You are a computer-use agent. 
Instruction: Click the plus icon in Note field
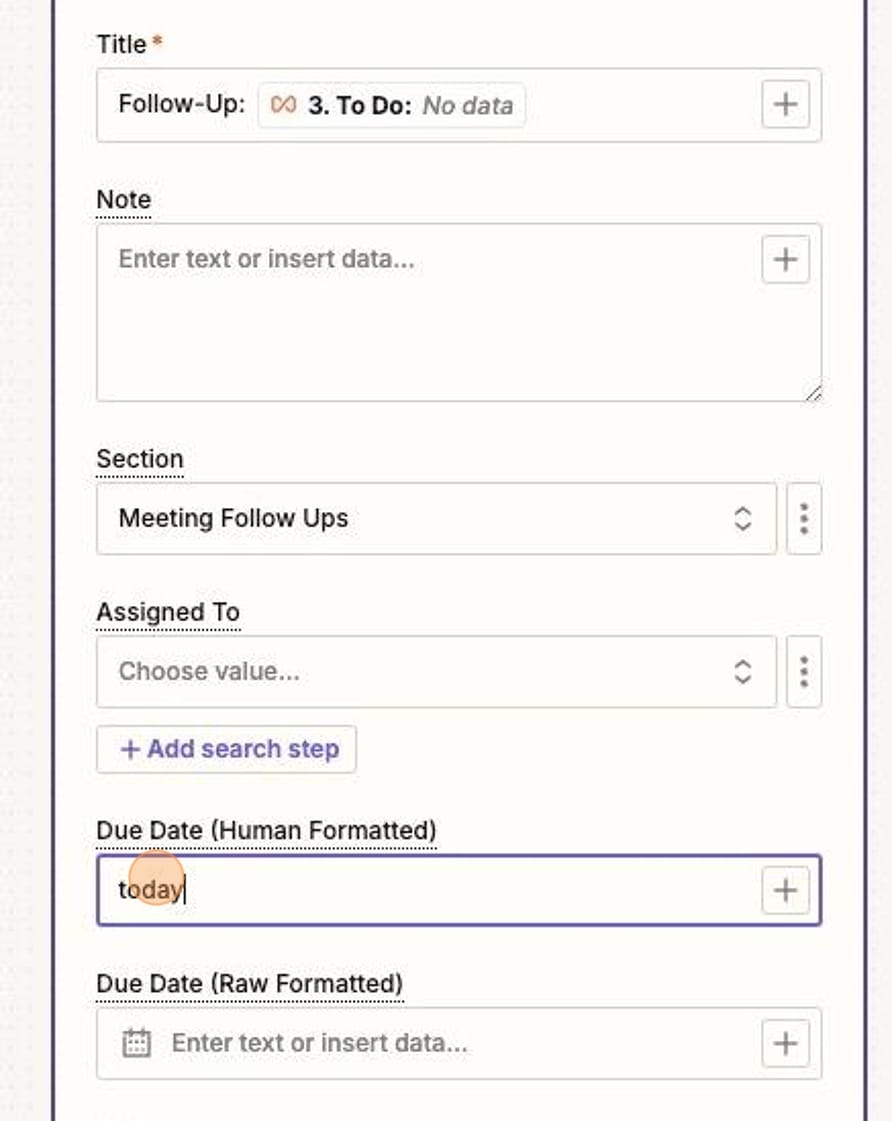(x=785, y=260)
